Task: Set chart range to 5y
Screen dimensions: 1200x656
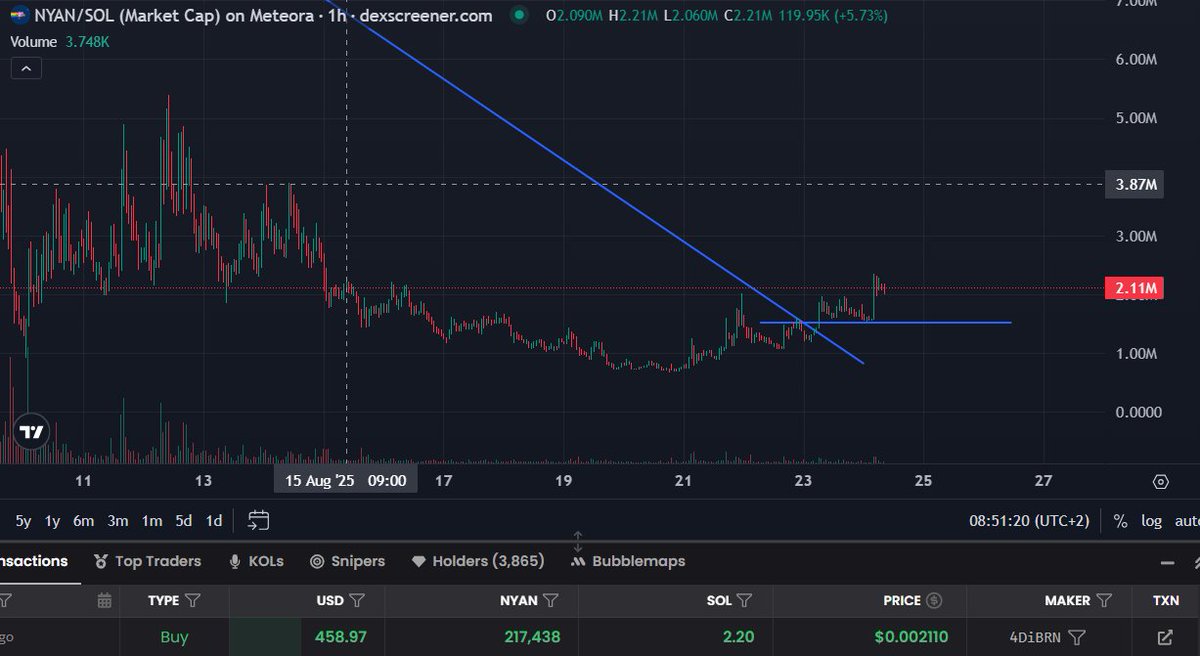Action: pos(23,520)
